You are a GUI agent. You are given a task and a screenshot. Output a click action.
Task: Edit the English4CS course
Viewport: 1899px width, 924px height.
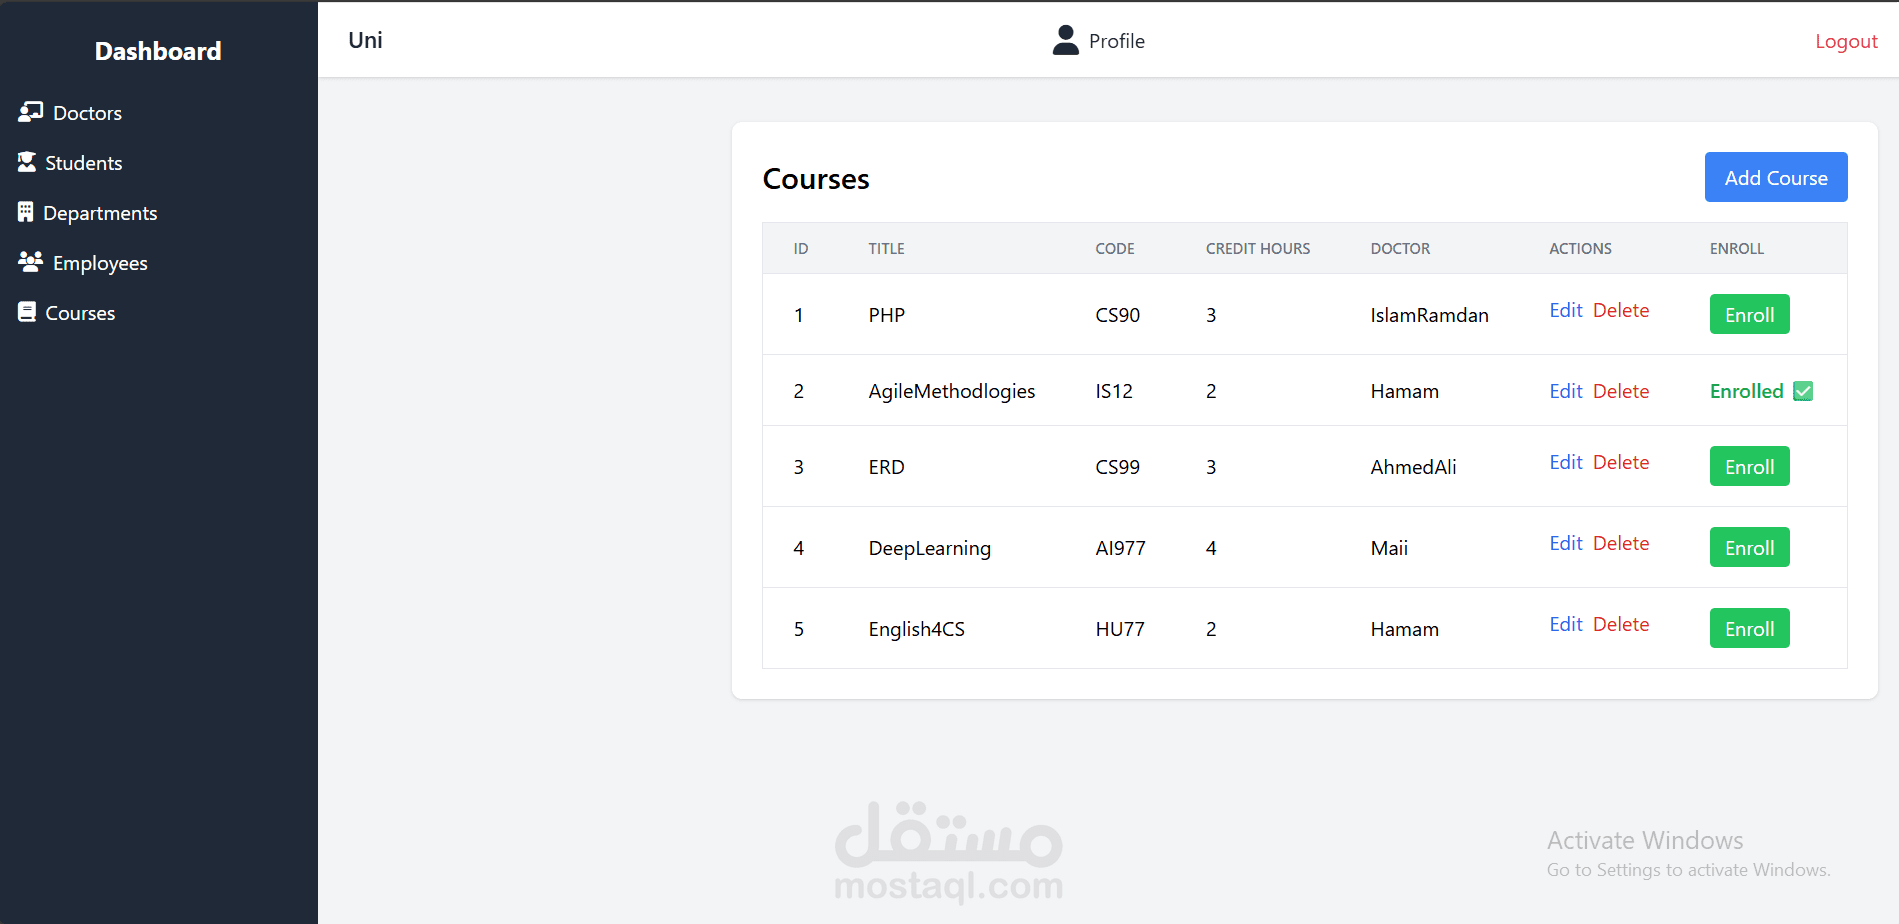click(x=1566, y=624)
